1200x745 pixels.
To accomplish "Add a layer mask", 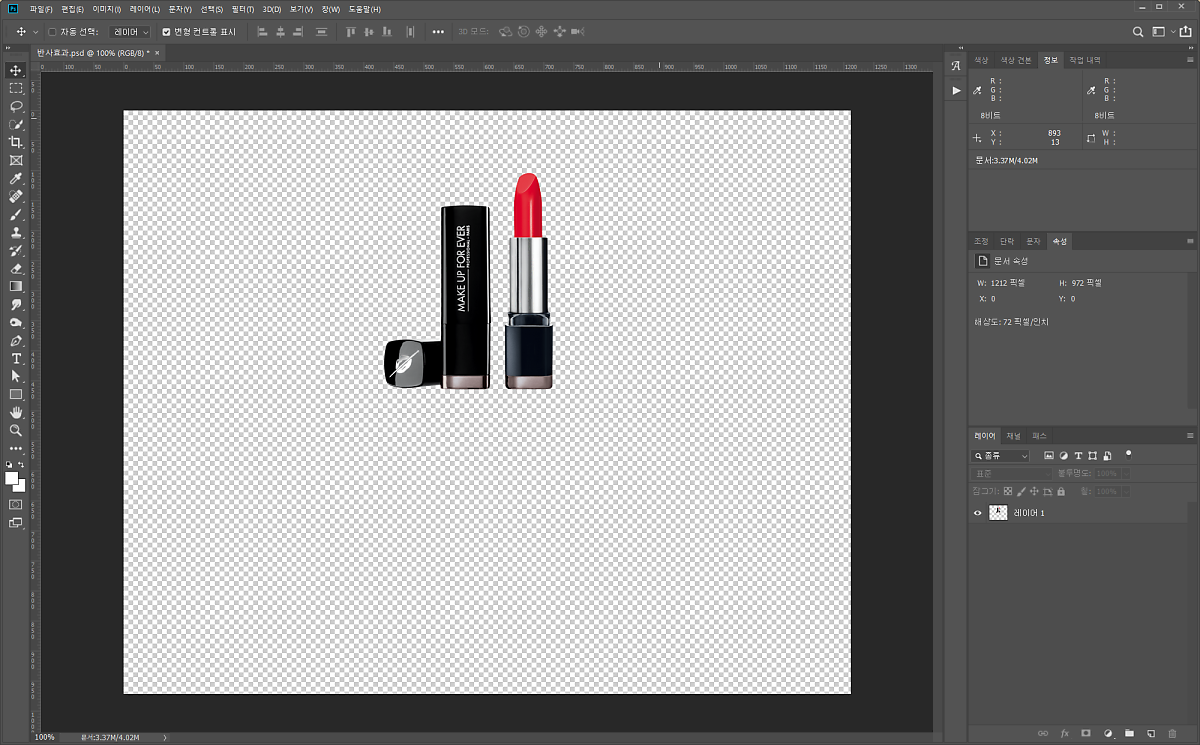I will pos(1085,734).
